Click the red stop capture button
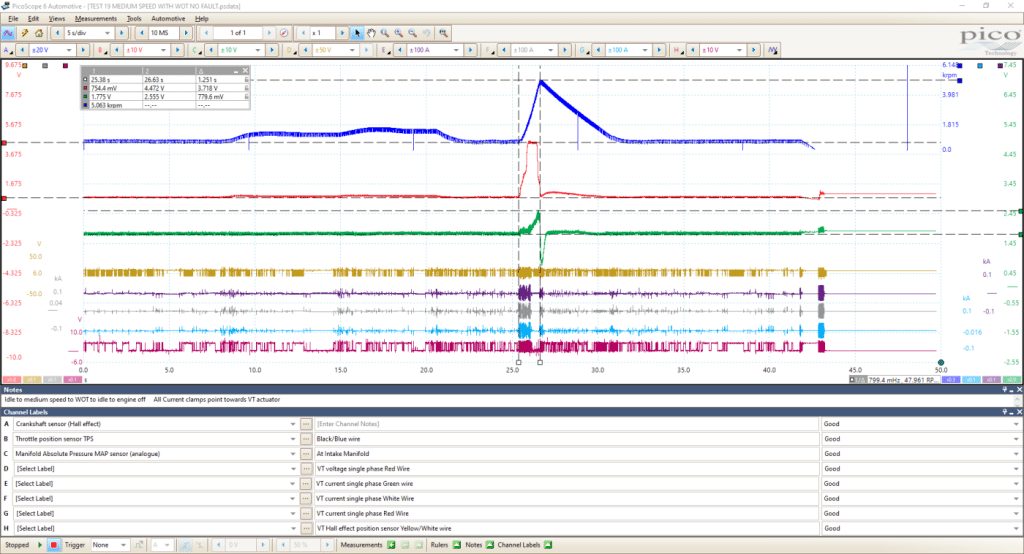Viewport: 1024px width, 554px height. point(54,545)
